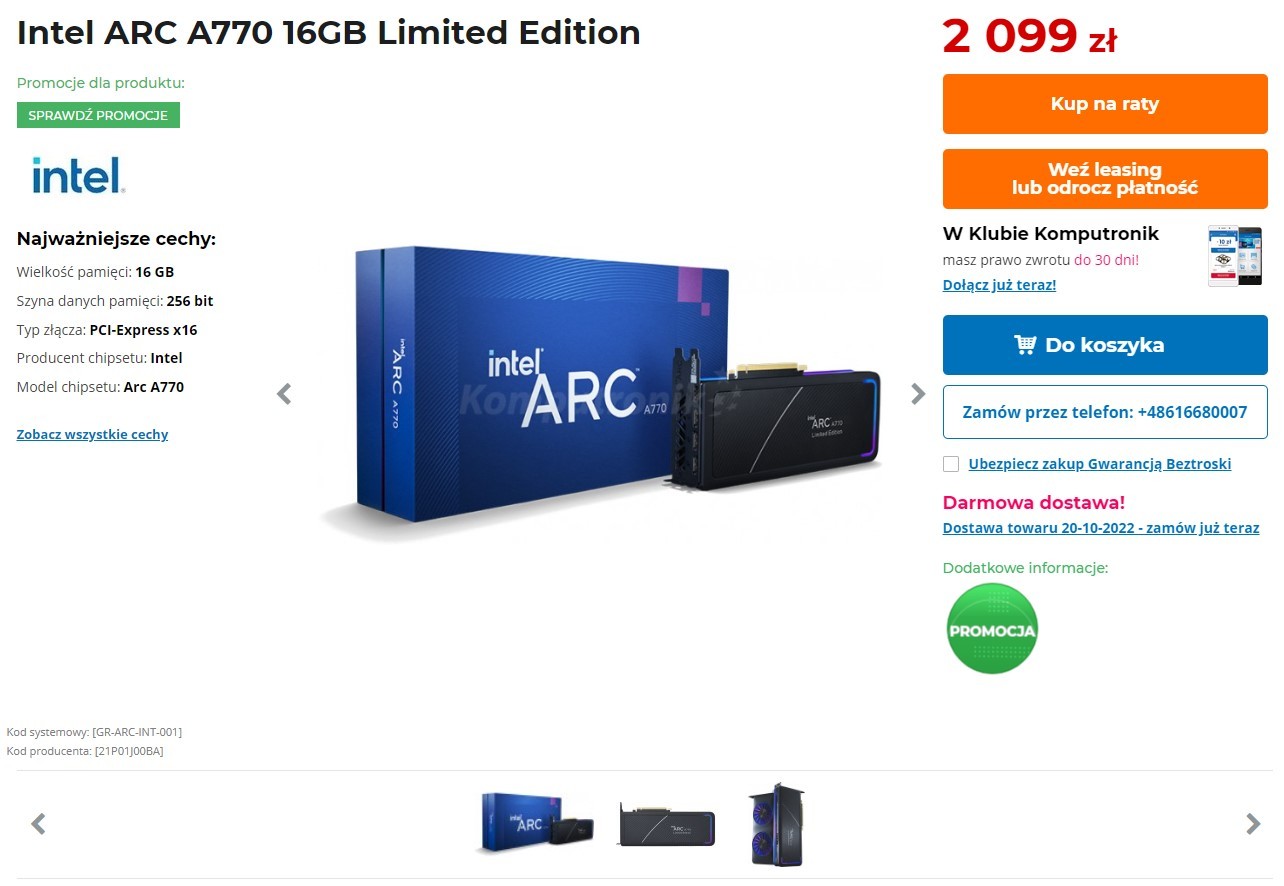Open Zobacz wszystkie cechy link
This screenshot has width=1284, height=886.
[x=92, y=434]
